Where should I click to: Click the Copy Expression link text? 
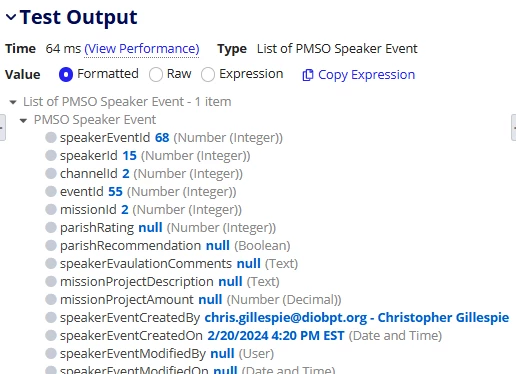366,74
